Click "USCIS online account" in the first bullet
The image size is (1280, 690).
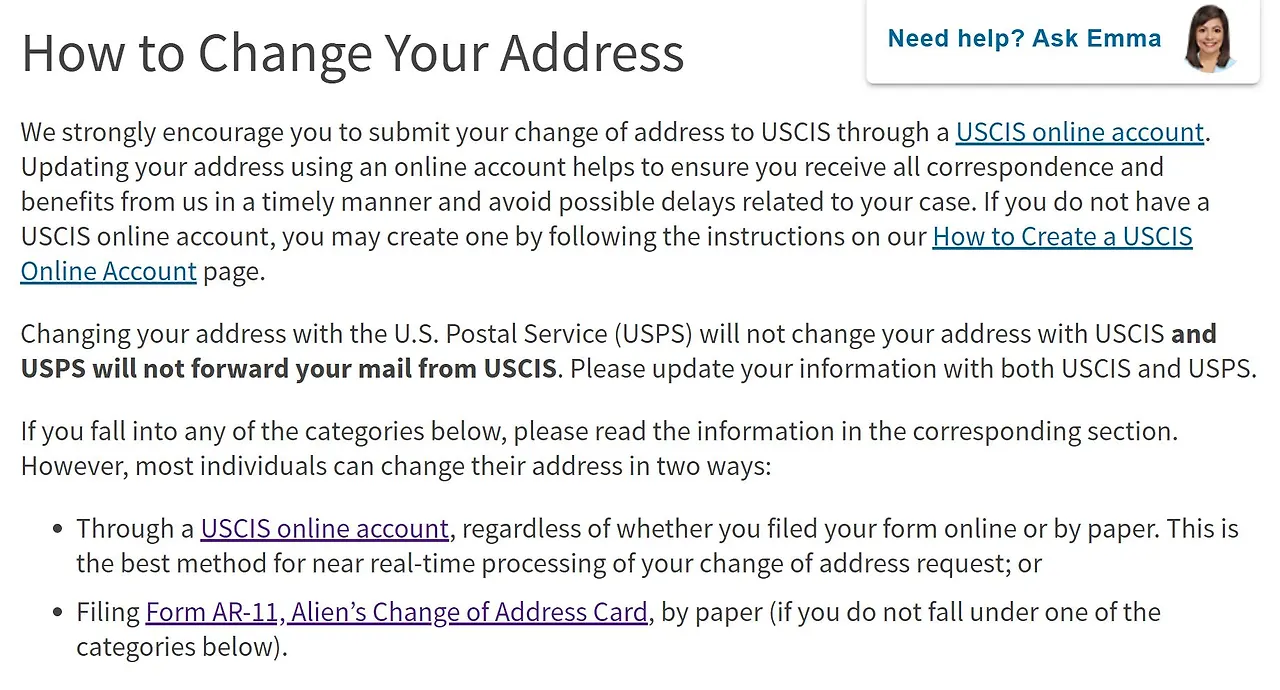pos(324,528)
